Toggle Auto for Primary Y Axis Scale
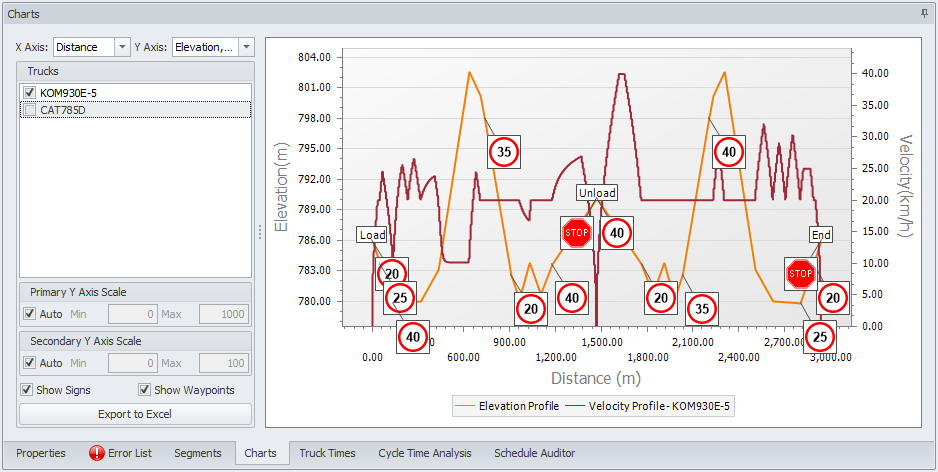The image size is (938, 472). (x=29, y=314)
